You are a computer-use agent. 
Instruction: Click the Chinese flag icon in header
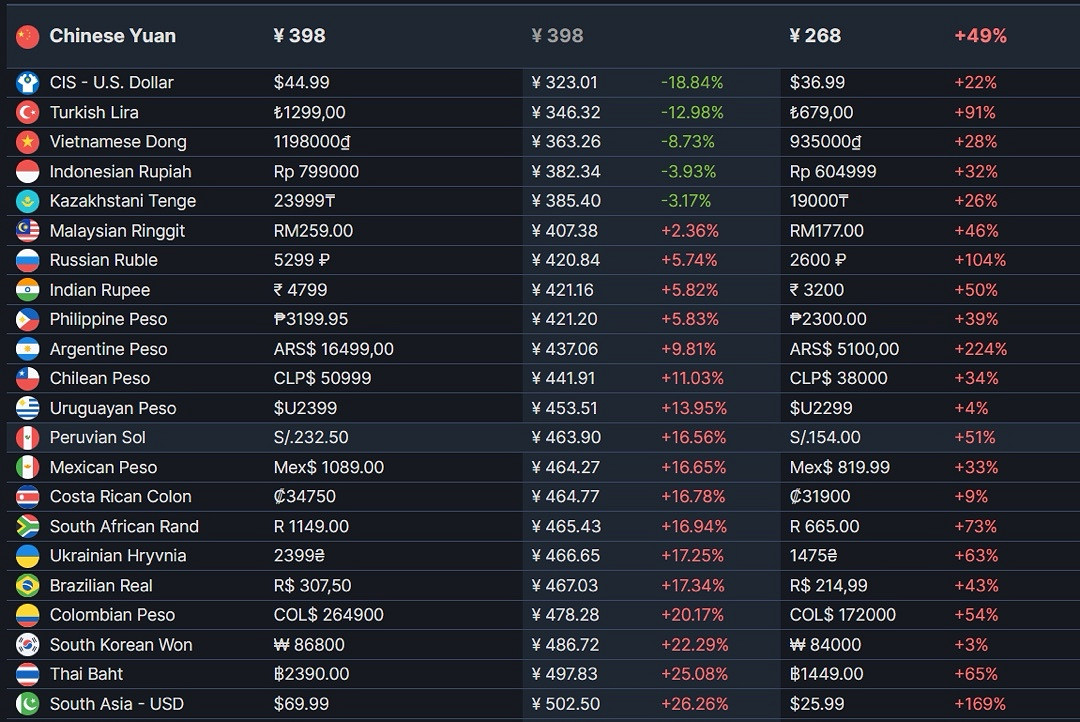27,36
